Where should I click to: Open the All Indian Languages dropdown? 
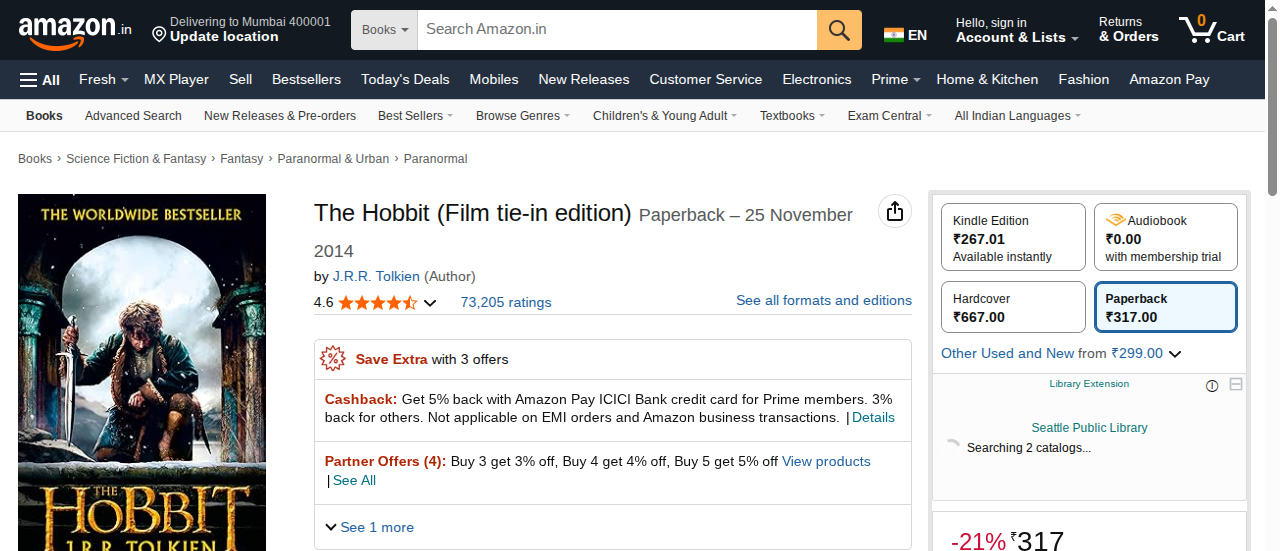1018,116
